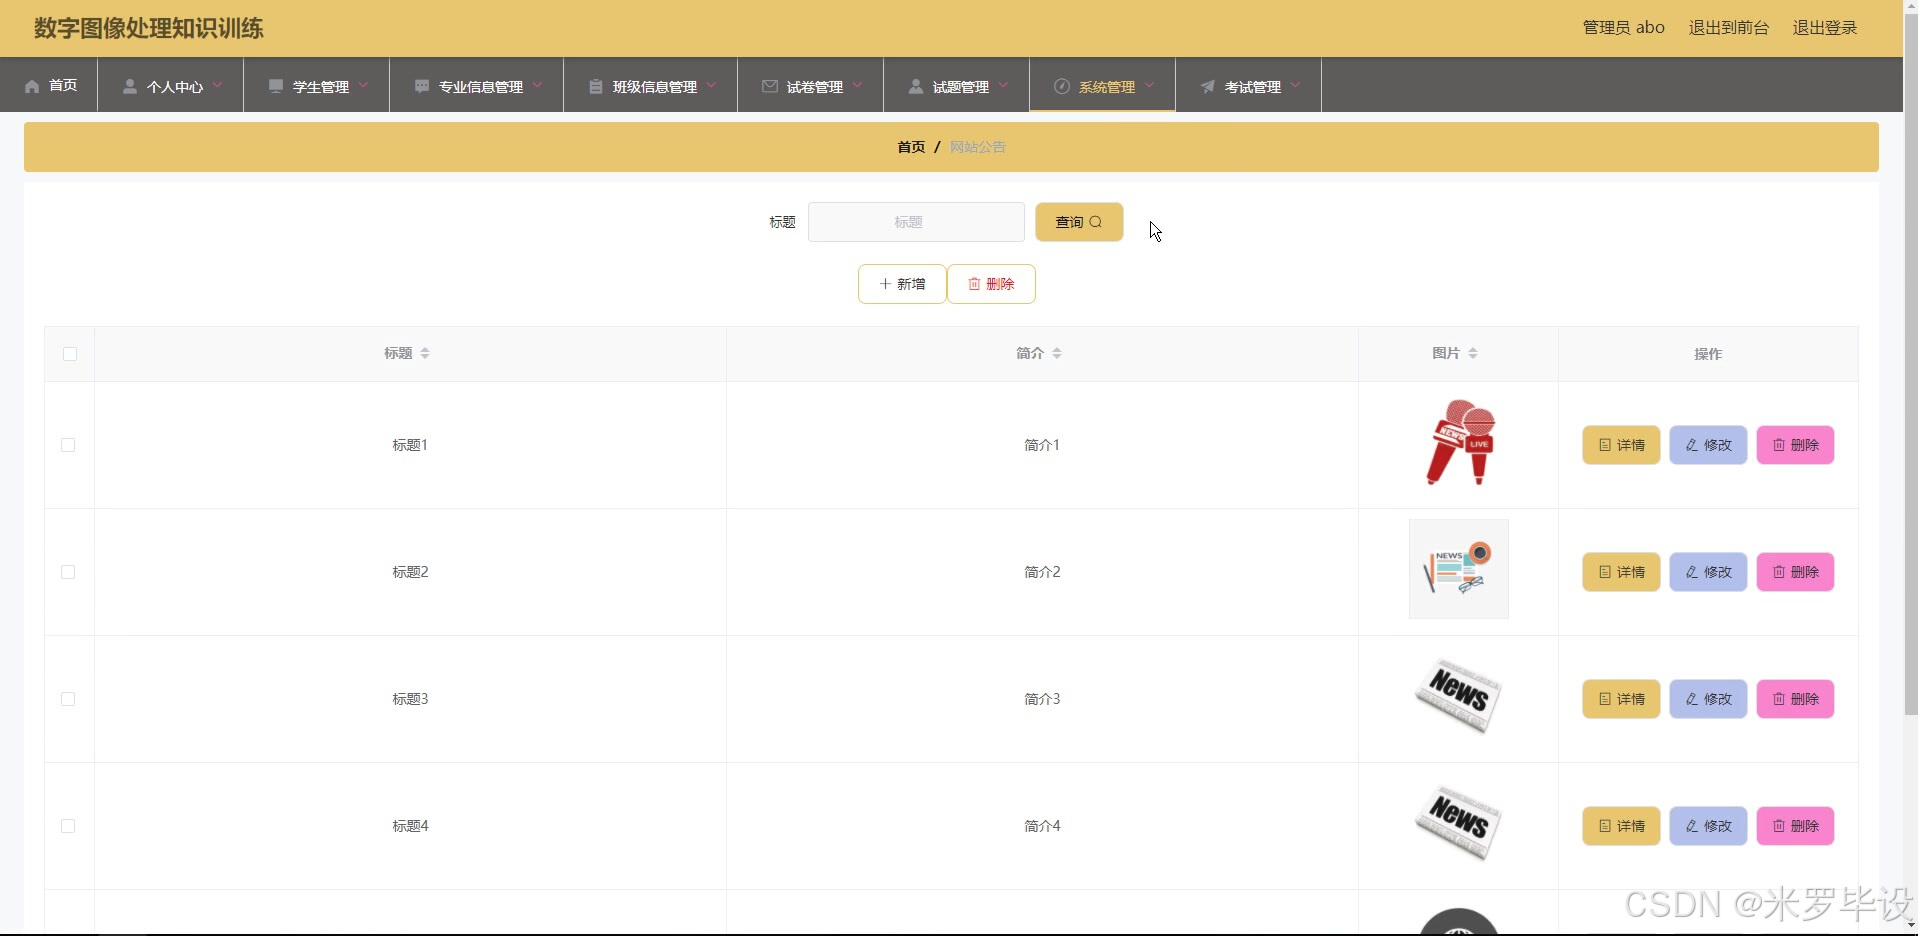Expand the 学生管理 dropdown chevron
The height and width of the screenshot is (936, 1918).
[x=363, y=86]
